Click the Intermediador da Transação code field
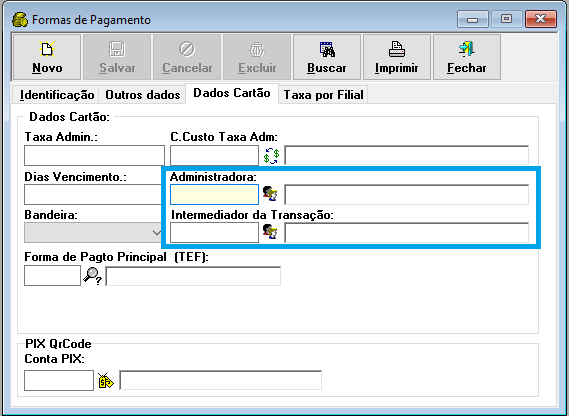Image resolution: width=569 pixels, height=416 pixels. pyautogui.click(x=214, y=232)
